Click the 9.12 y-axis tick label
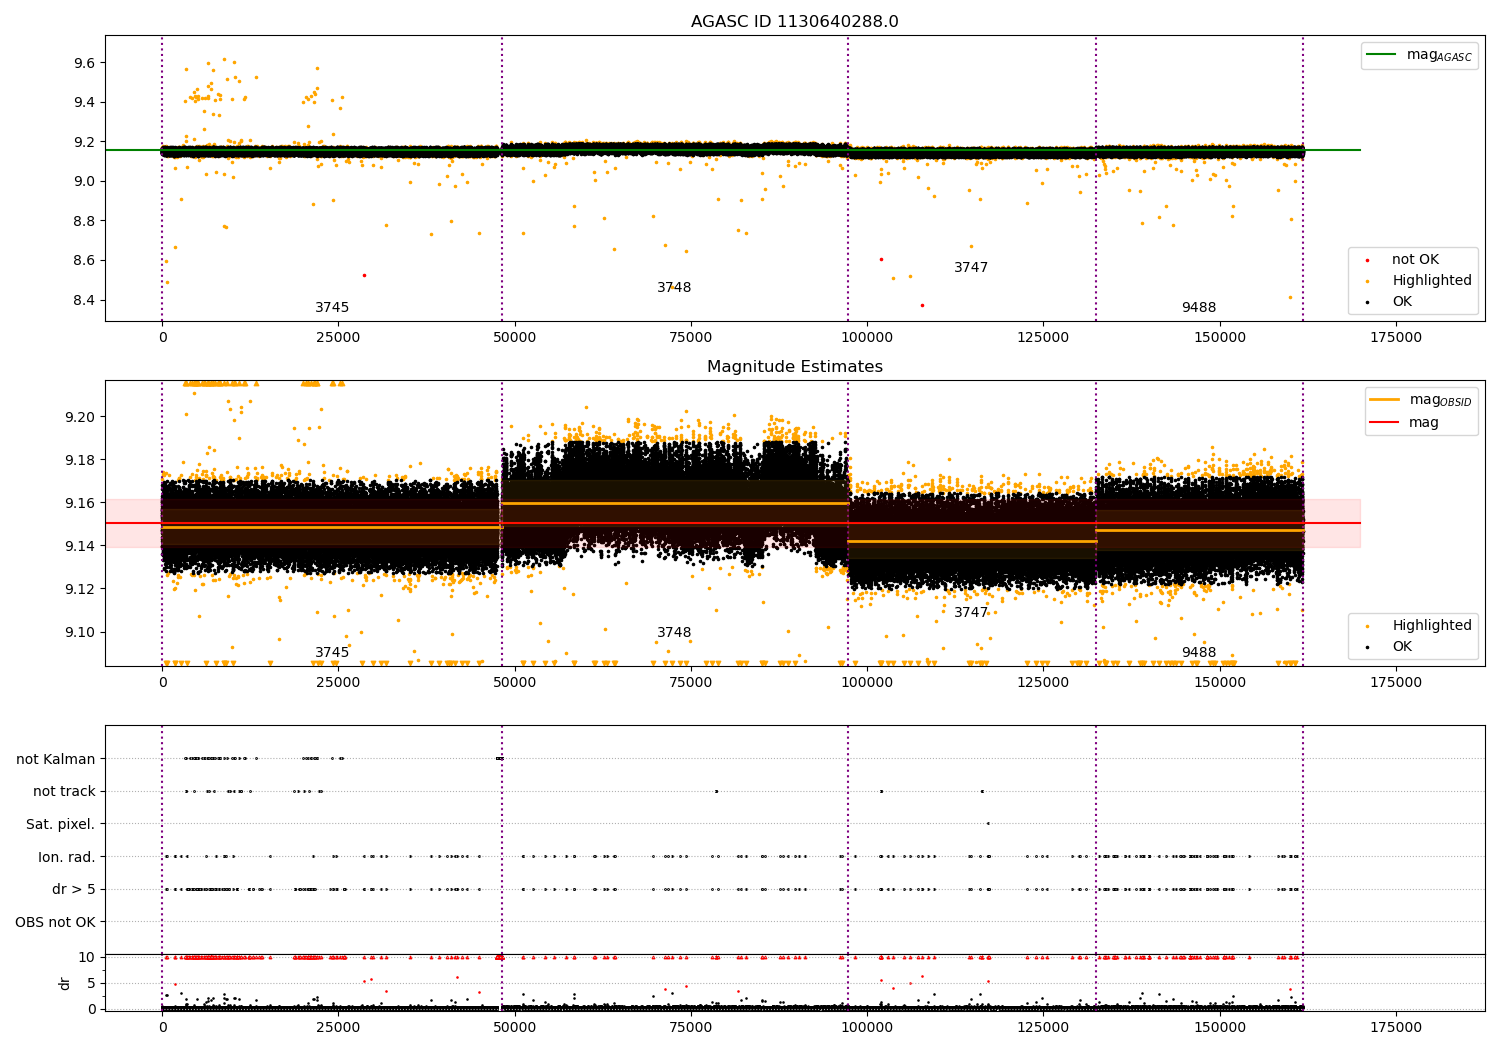The width and height of the screenshot is (1500, 1050). [81, 589]
